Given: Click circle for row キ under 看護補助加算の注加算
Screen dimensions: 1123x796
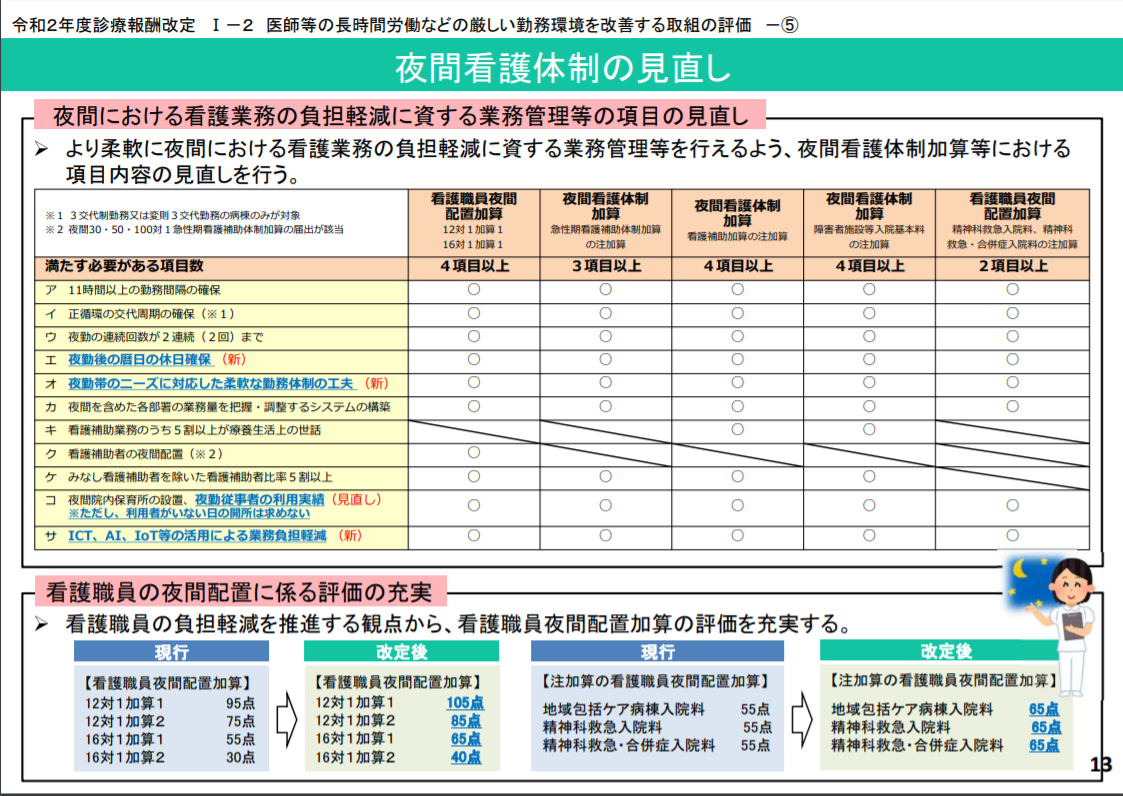Looking at the screenshot, I should tap(737, 429).
